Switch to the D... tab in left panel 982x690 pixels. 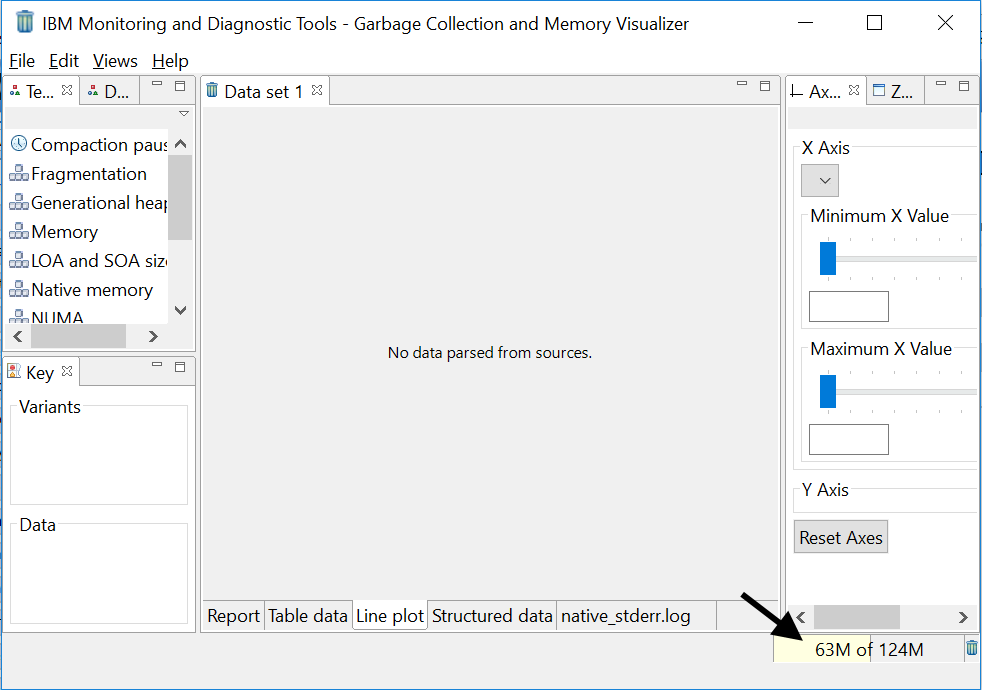[x=110, y=91]
